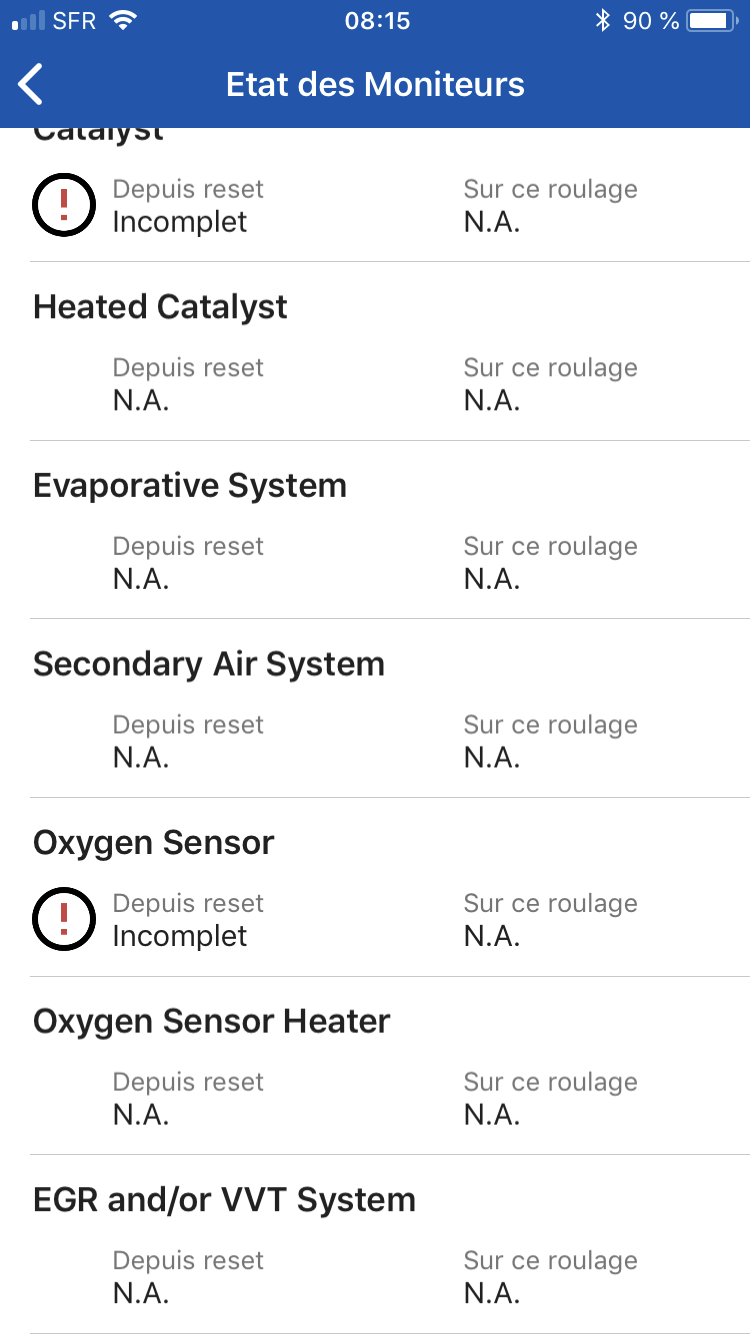This screenshot has height=1334, width=750.
Task: Select the Evaporative System monitor heading
Action: coord(190,486)
